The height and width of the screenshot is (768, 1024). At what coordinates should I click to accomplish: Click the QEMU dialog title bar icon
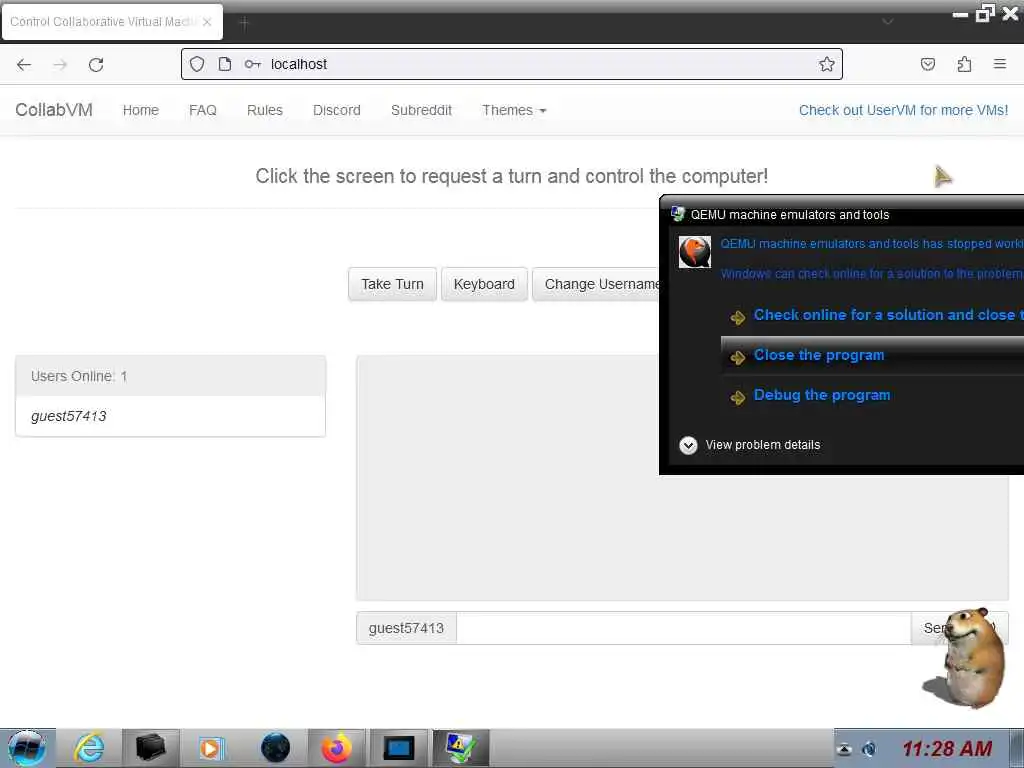[677, 214]
